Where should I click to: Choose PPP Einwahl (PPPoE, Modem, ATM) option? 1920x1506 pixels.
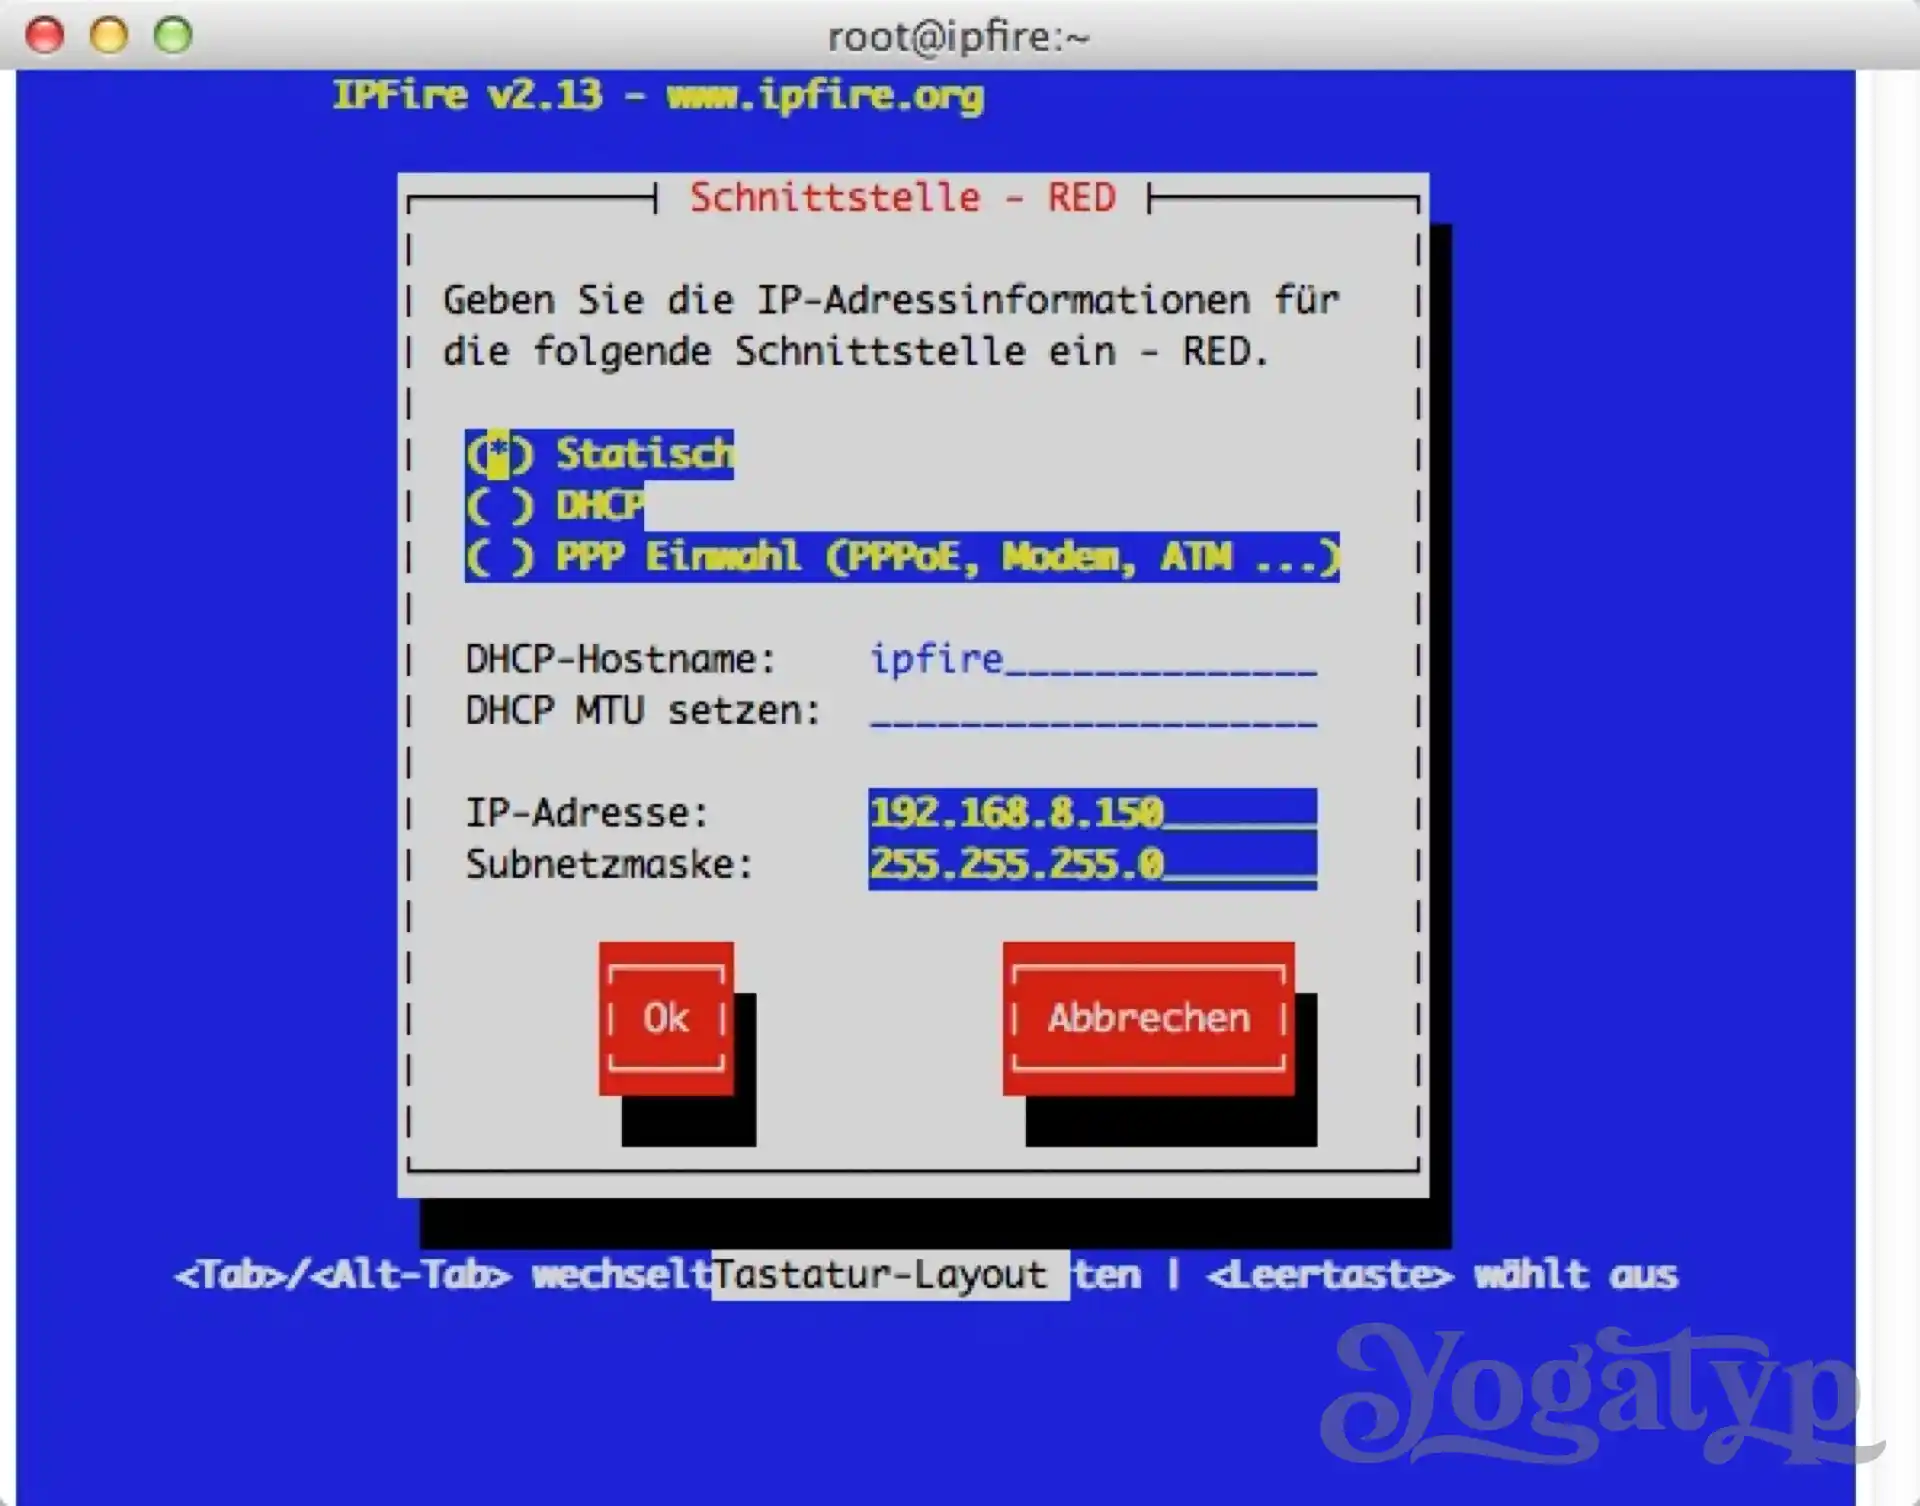pyautogui.click(x=902, y=557)
